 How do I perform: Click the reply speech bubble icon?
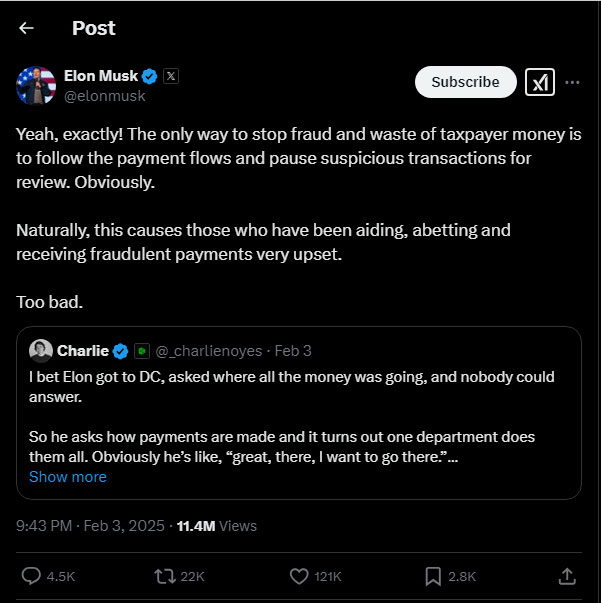(31, 576)
